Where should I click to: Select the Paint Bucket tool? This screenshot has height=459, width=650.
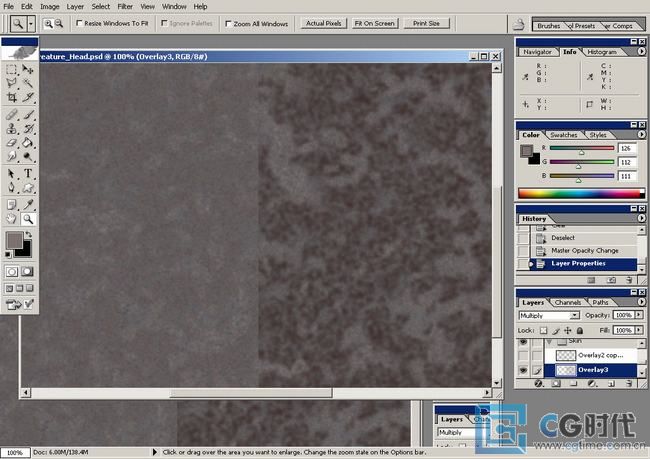click(27, 143)
